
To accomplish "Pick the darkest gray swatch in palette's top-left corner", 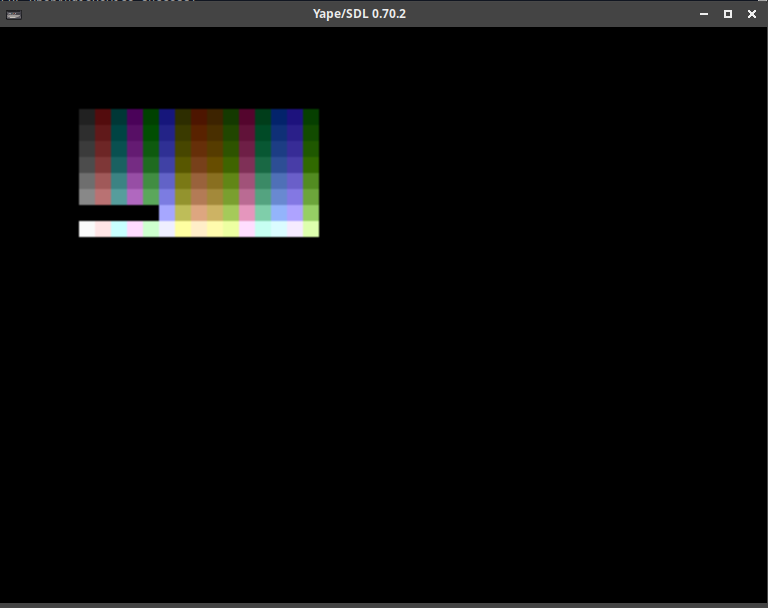I will [x=87, y=117].
